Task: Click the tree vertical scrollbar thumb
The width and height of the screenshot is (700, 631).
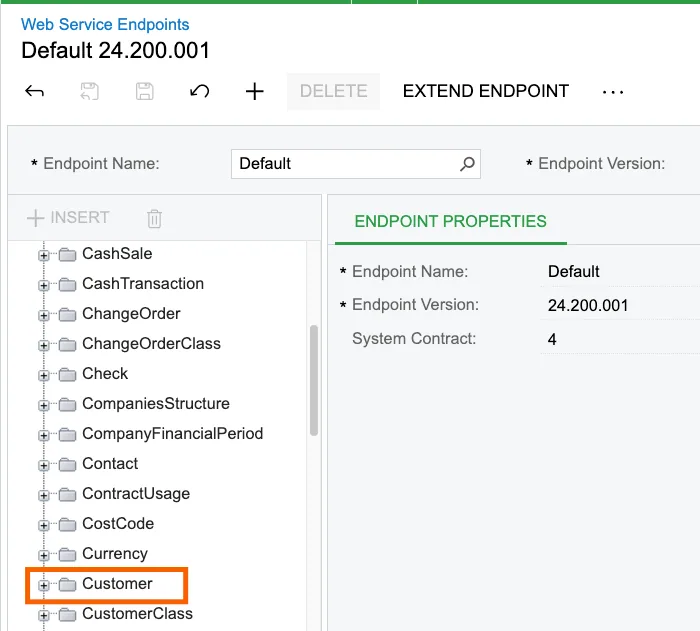Action: [314, 380]
